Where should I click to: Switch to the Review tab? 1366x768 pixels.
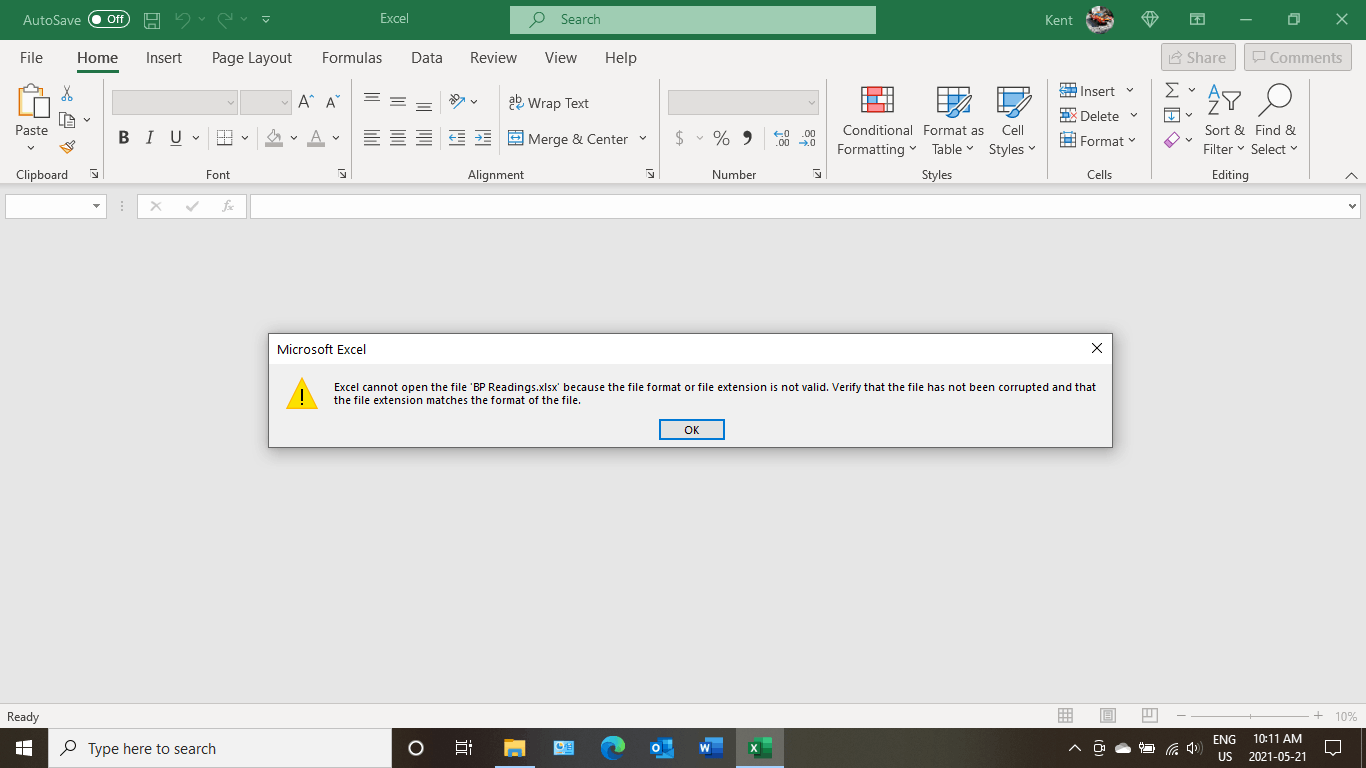point(493,58)
